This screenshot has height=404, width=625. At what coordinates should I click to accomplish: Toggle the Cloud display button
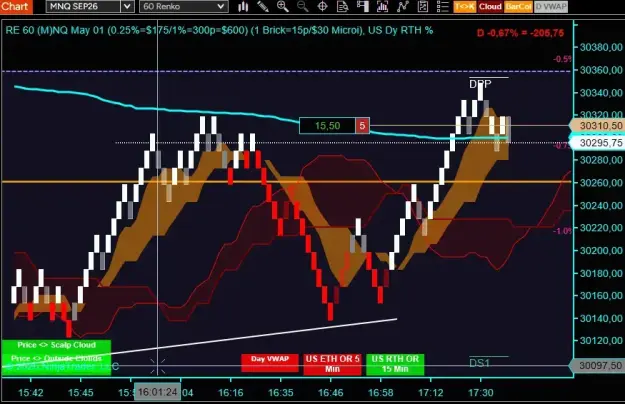click(490, 6)
